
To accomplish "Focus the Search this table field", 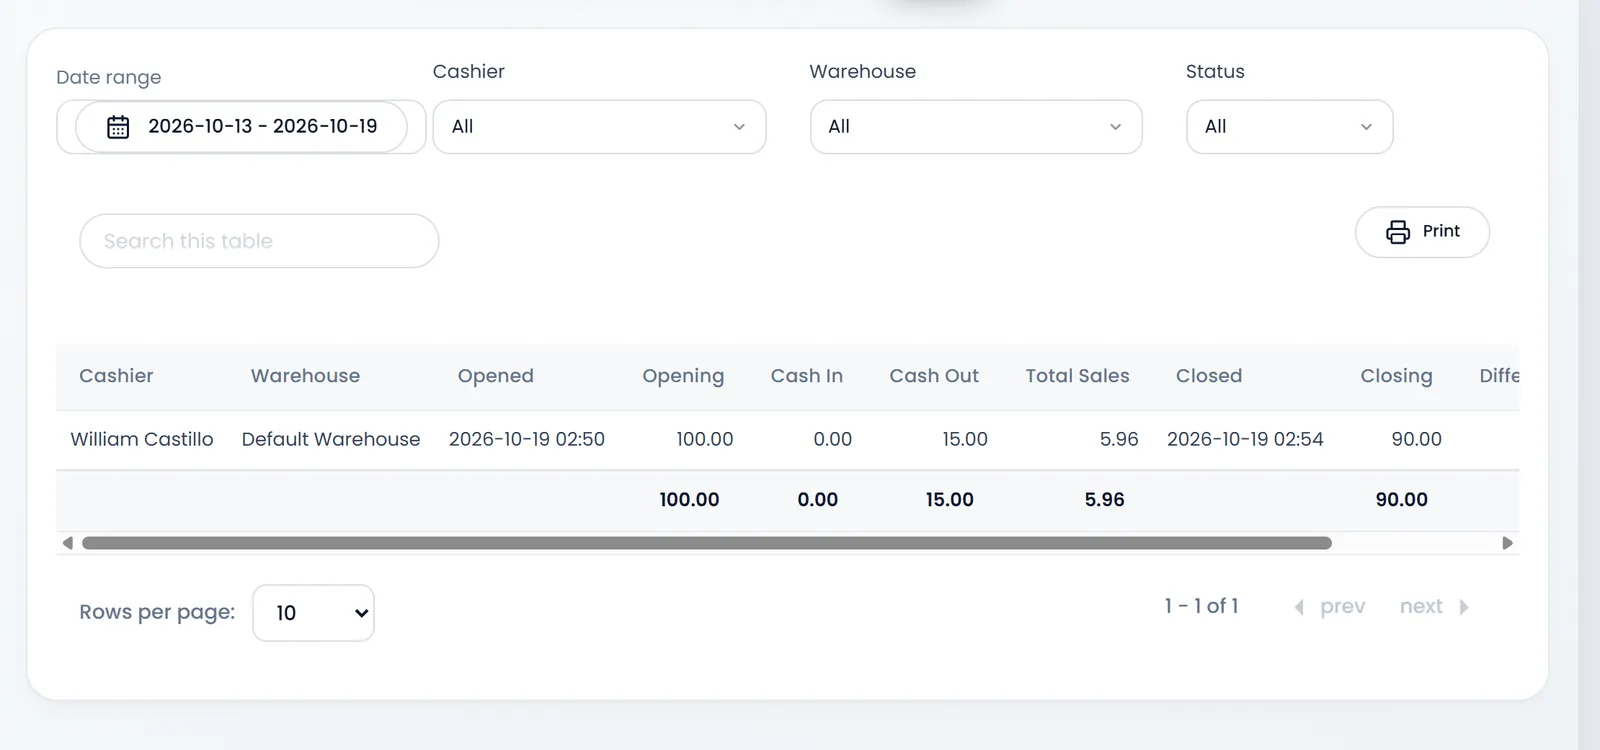I will tap(259, 241).
